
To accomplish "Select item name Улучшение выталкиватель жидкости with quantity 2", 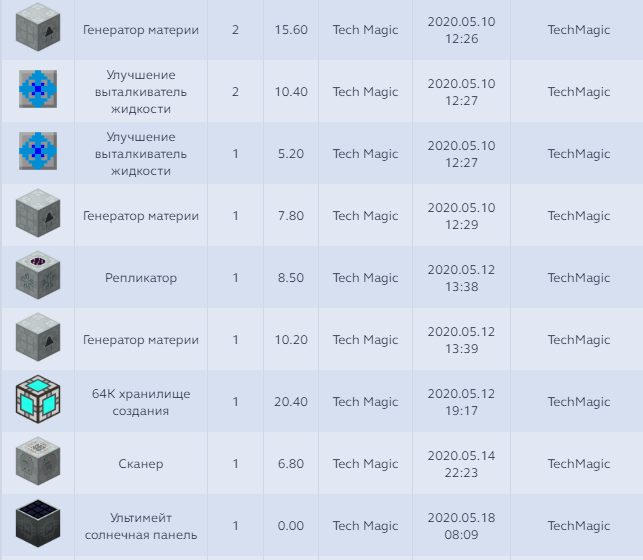I will click(x=141, y=92).
